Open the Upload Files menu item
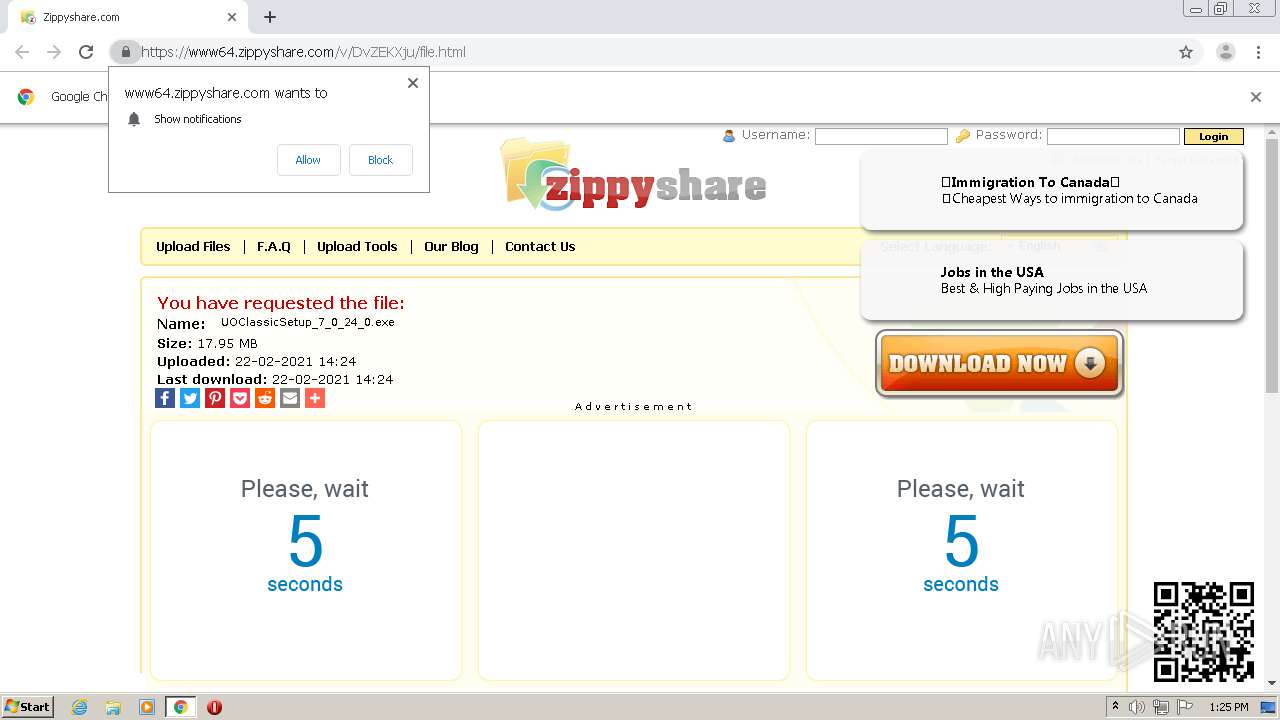Viewport: 1280px width, 720px height. (193, 246)
